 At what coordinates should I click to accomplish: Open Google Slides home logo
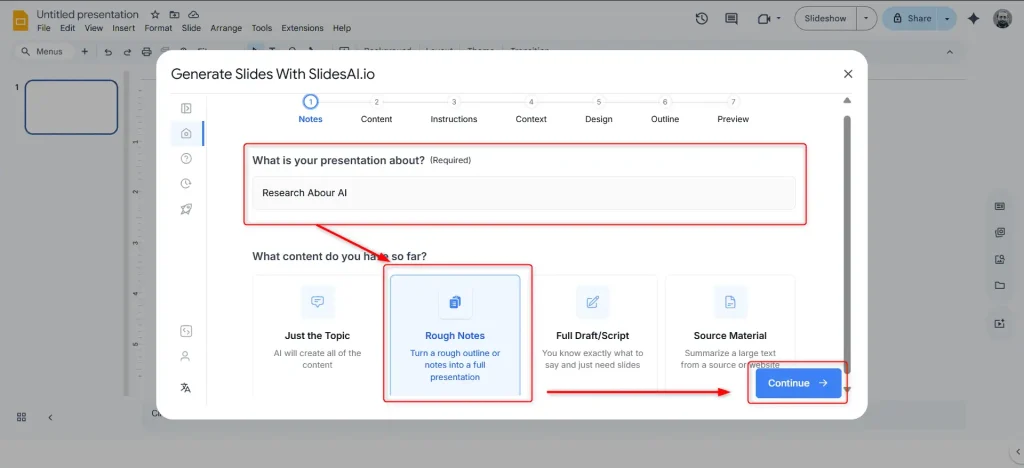tap(20, 20)
